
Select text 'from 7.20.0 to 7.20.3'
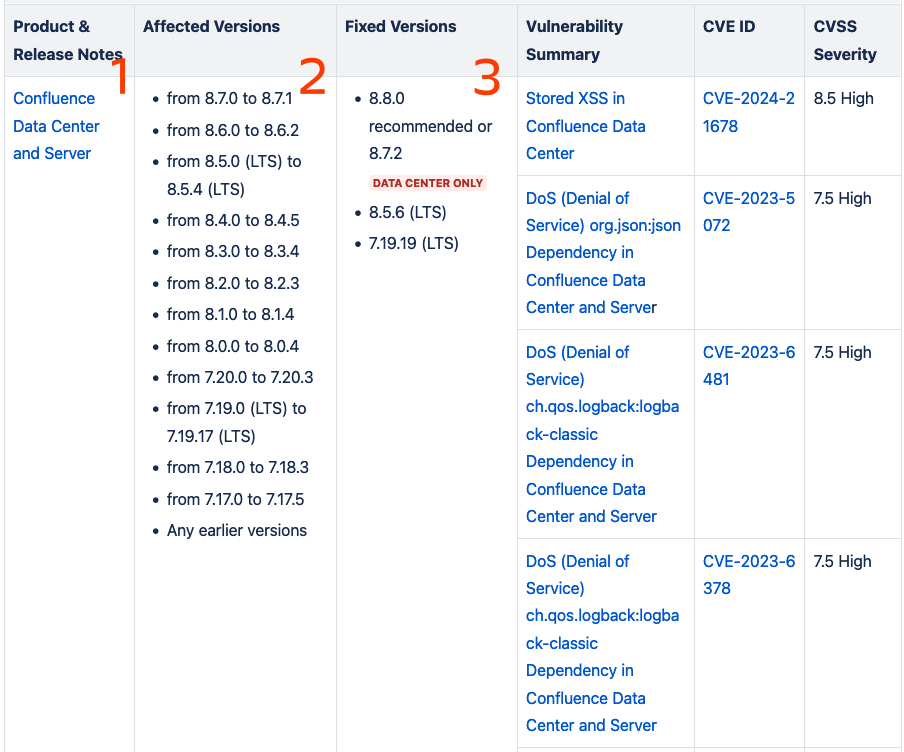[240, 377]
